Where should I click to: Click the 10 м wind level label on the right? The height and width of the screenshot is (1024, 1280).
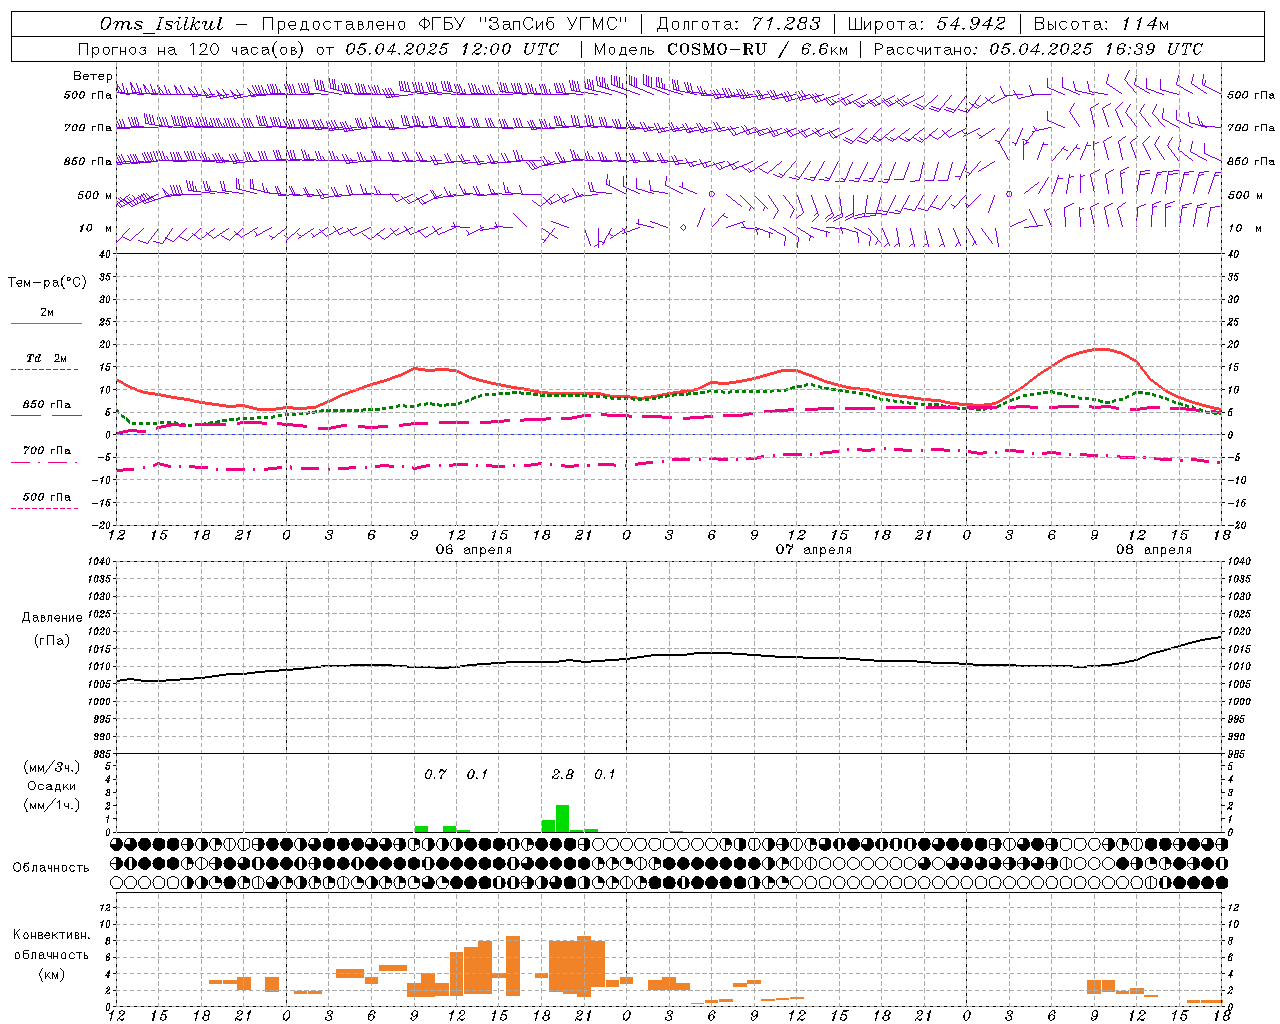click(x=1246, y=228)
